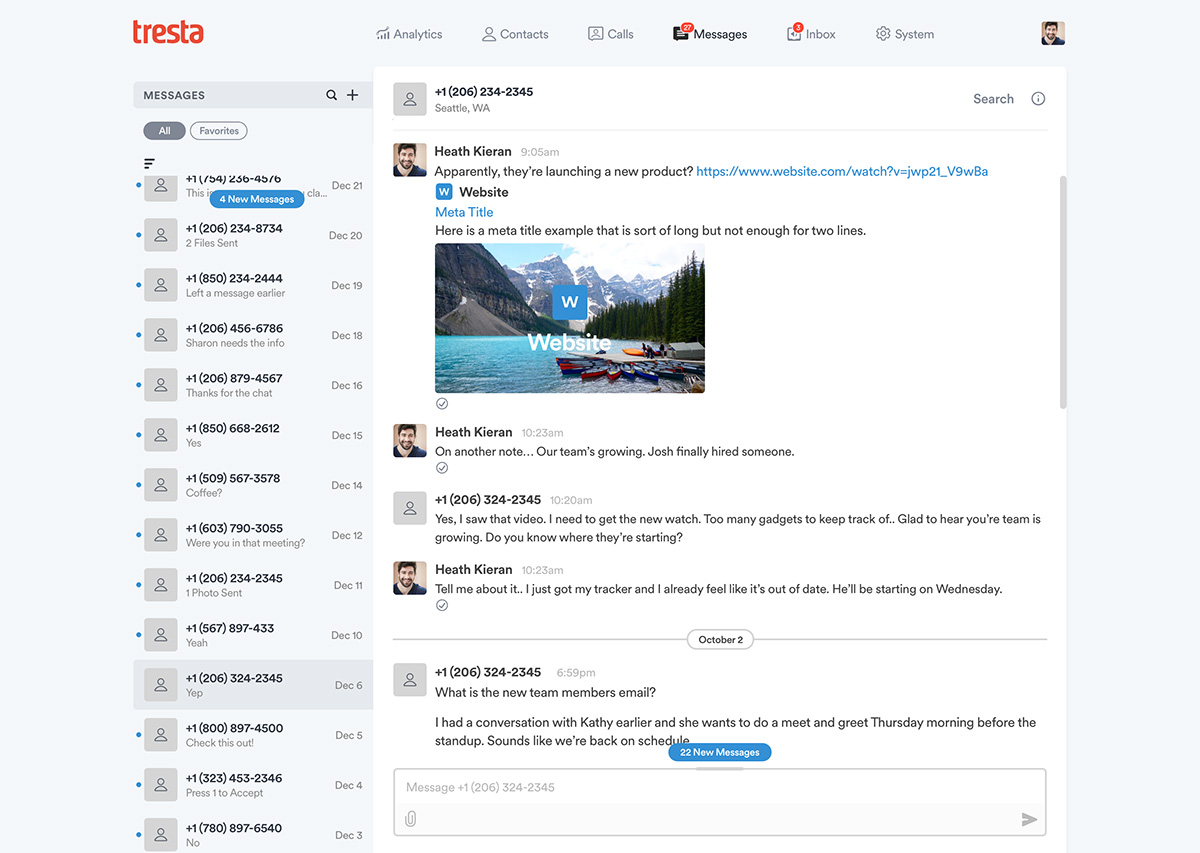Click Heath Kieran's photo on the 9:05am message
Viewport: 1200px width, 853px height.
[410, 160]
